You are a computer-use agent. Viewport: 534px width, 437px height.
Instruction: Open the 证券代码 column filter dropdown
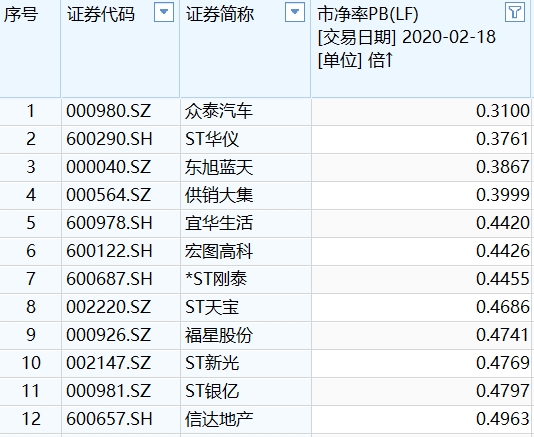164,12
